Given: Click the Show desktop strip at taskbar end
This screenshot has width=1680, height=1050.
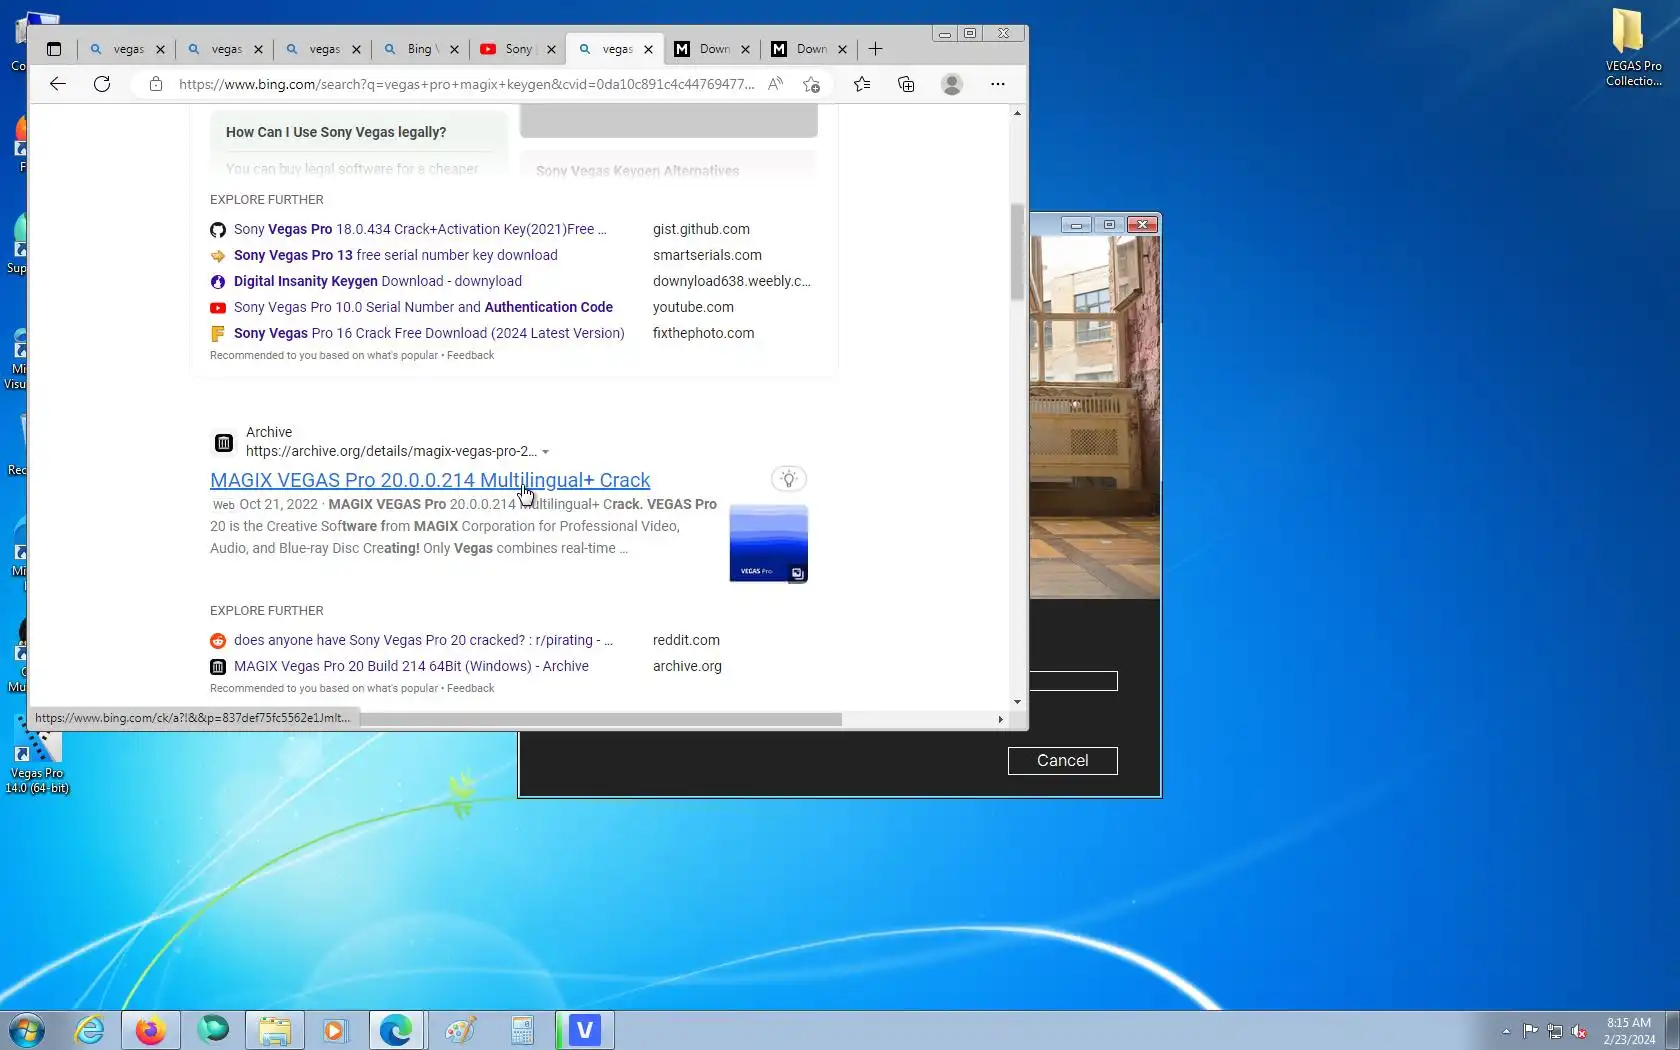Looking at the screenshot, I should coord(1672,1031).
